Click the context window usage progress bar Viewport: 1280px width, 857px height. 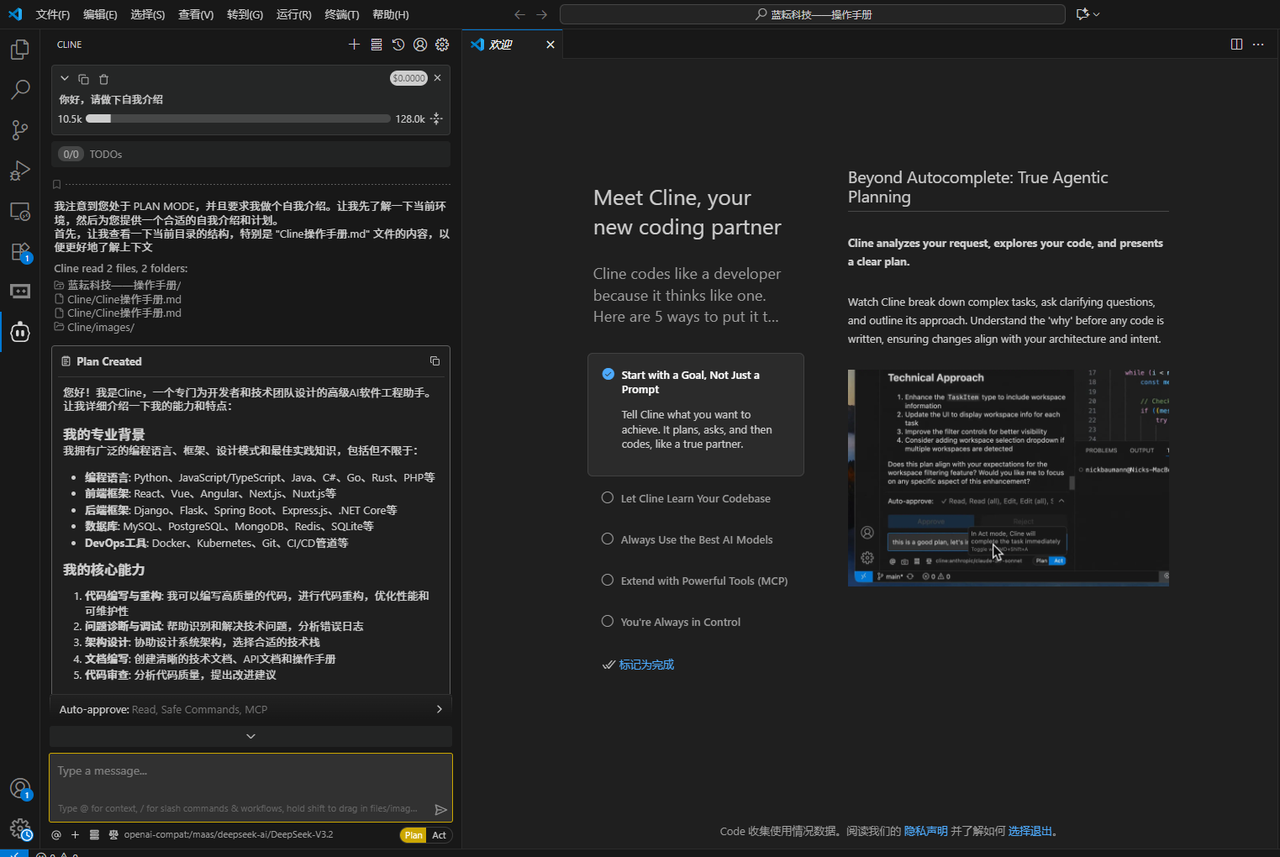(x=238, y=119)
